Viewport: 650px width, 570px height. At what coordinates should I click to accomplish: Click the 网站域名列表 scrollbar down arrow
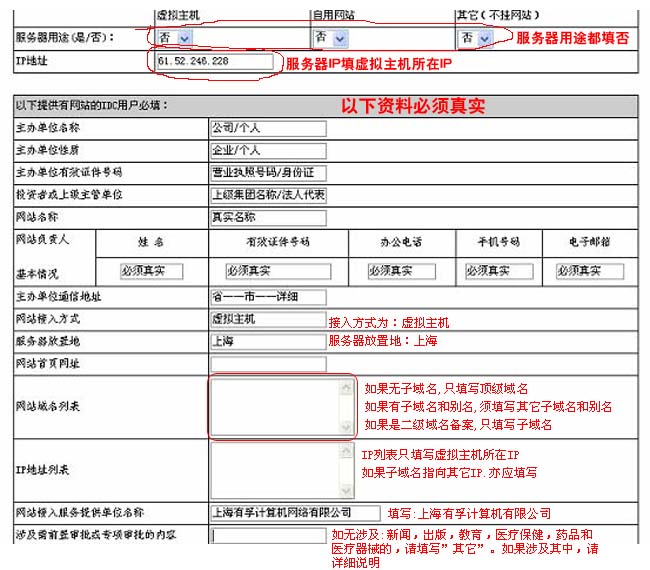point(347,429)
